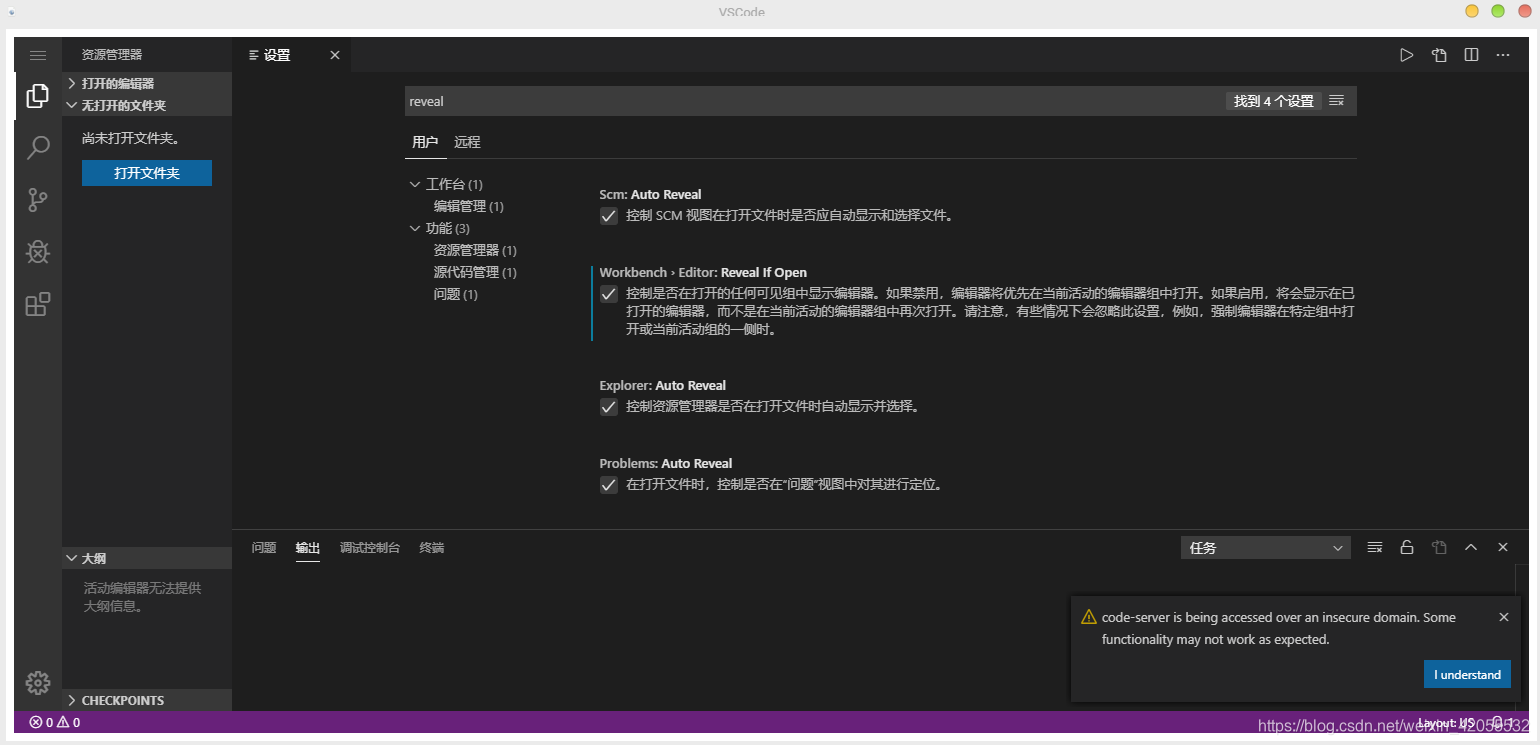Open the Search view in the activity bar
Screen dimensions: 1540x745
(38, 148)
